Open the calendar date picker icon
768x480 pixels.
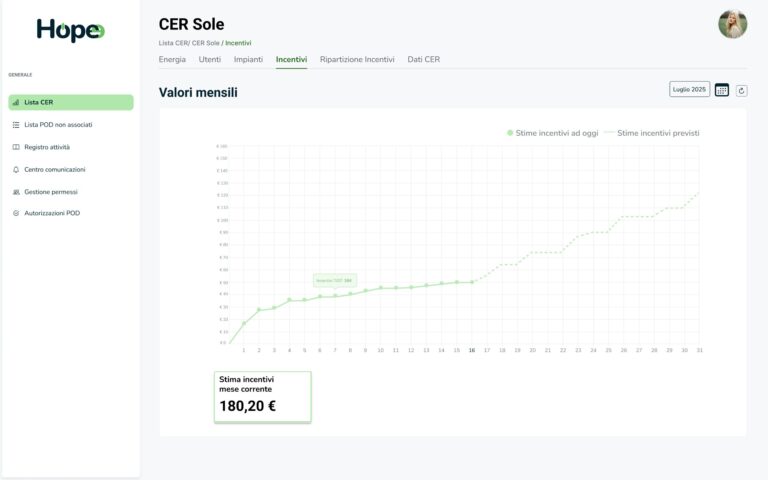coord(722,90)
